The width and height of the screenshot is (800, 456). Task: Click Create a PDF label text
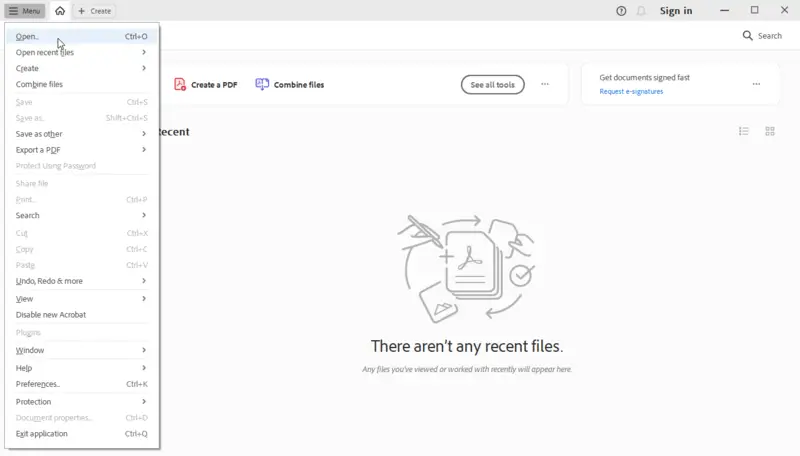[x=214, y=85]
